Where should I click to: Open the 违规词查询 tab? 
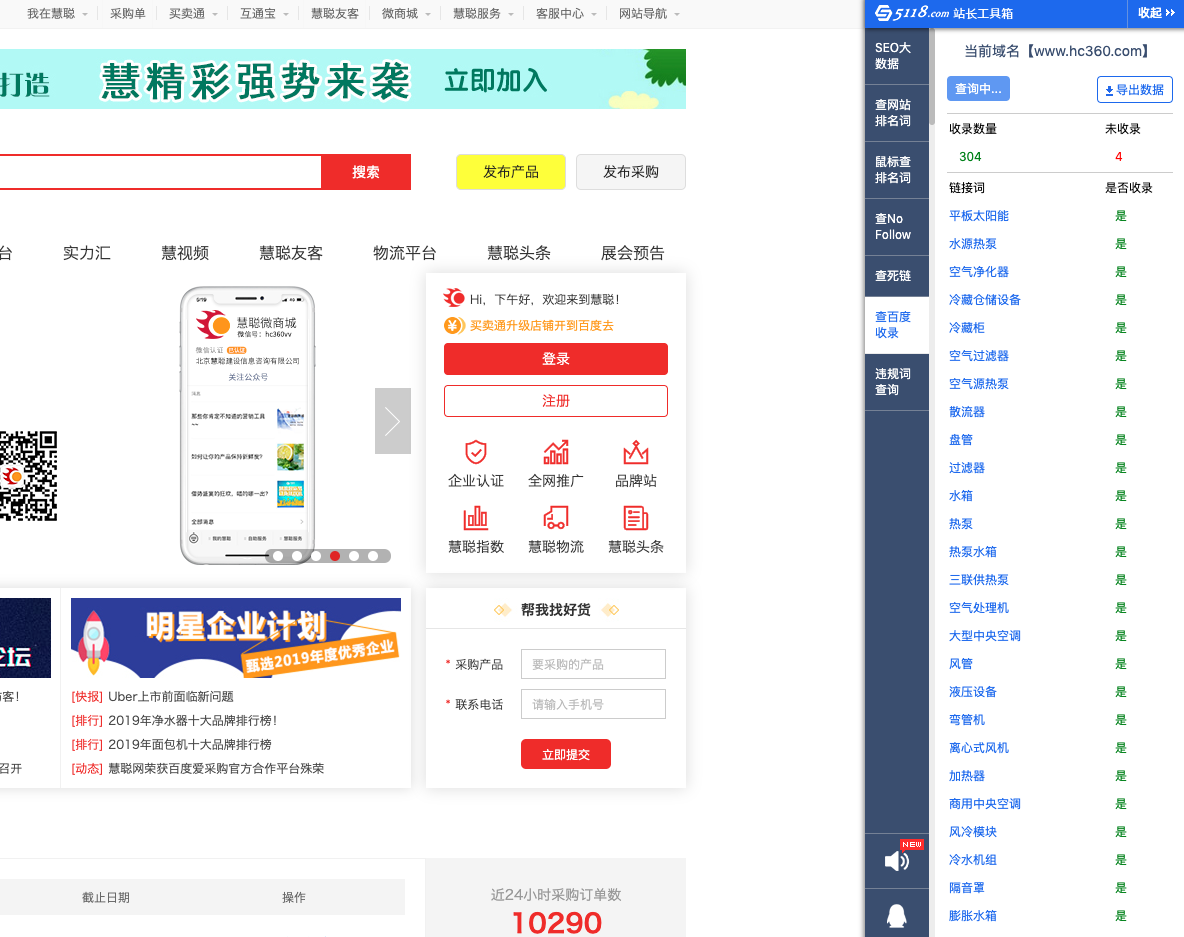click(x=896, y=382)
